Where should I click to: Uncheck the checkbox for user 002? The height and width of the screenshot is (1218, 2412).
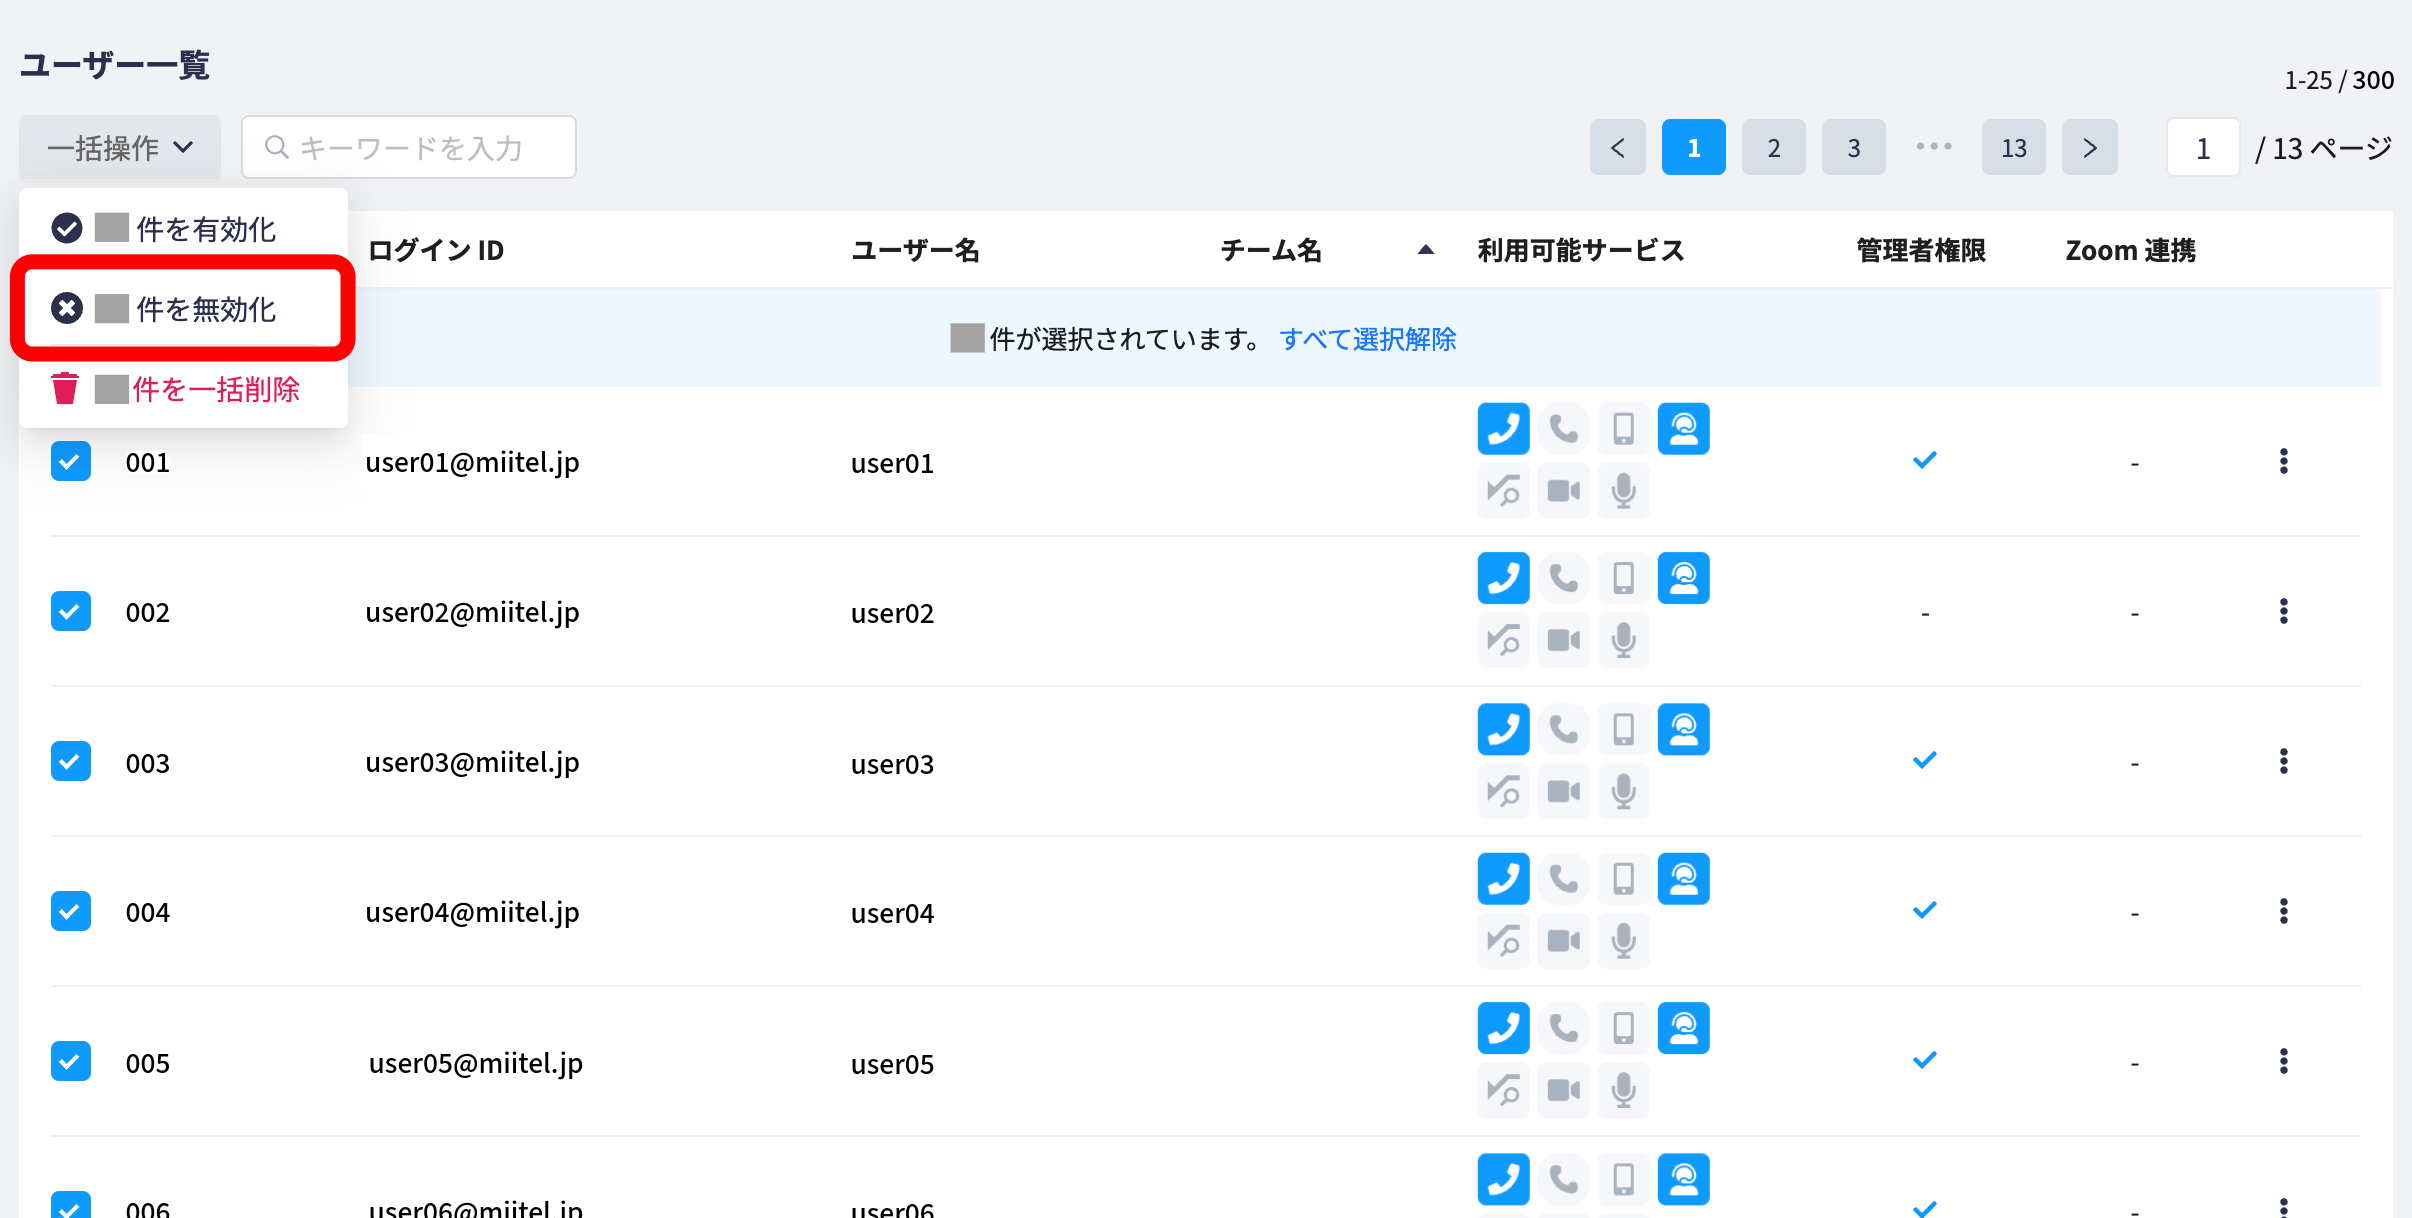pos(71,611)
